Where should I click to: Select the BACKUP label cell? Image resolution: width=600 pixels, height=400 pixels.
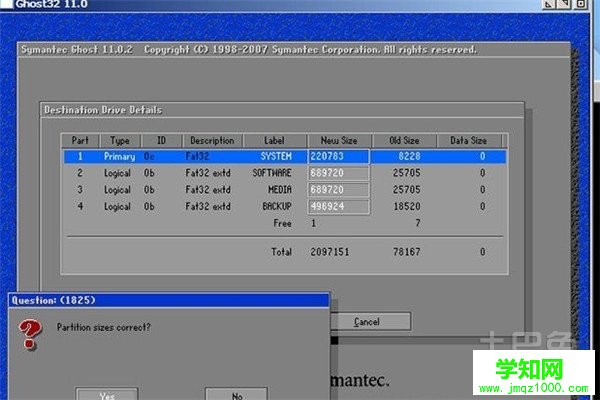[277, 207]
